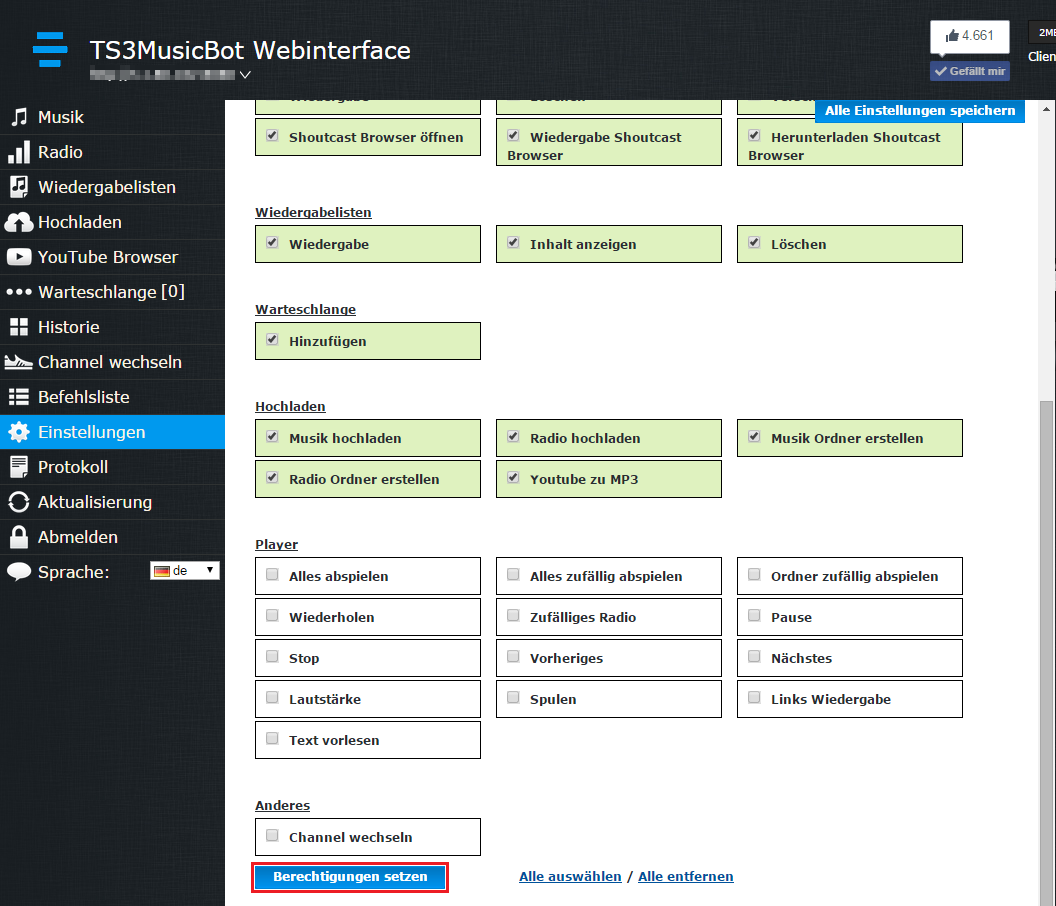The image size is (1056, 906).
Task: Toggle Musik Ordner erstellen checkbox
Action: click(x=754, y=436)
